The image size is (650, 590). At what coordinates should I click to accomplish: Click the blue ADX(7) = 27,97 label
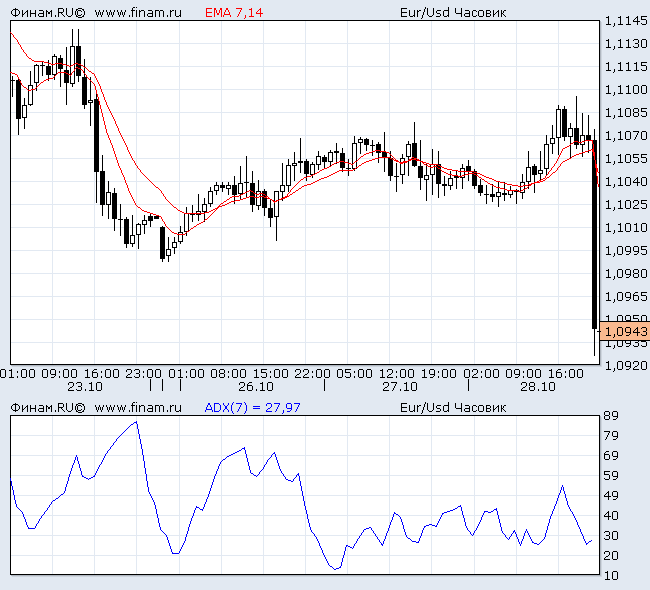(x=252, y=407)
